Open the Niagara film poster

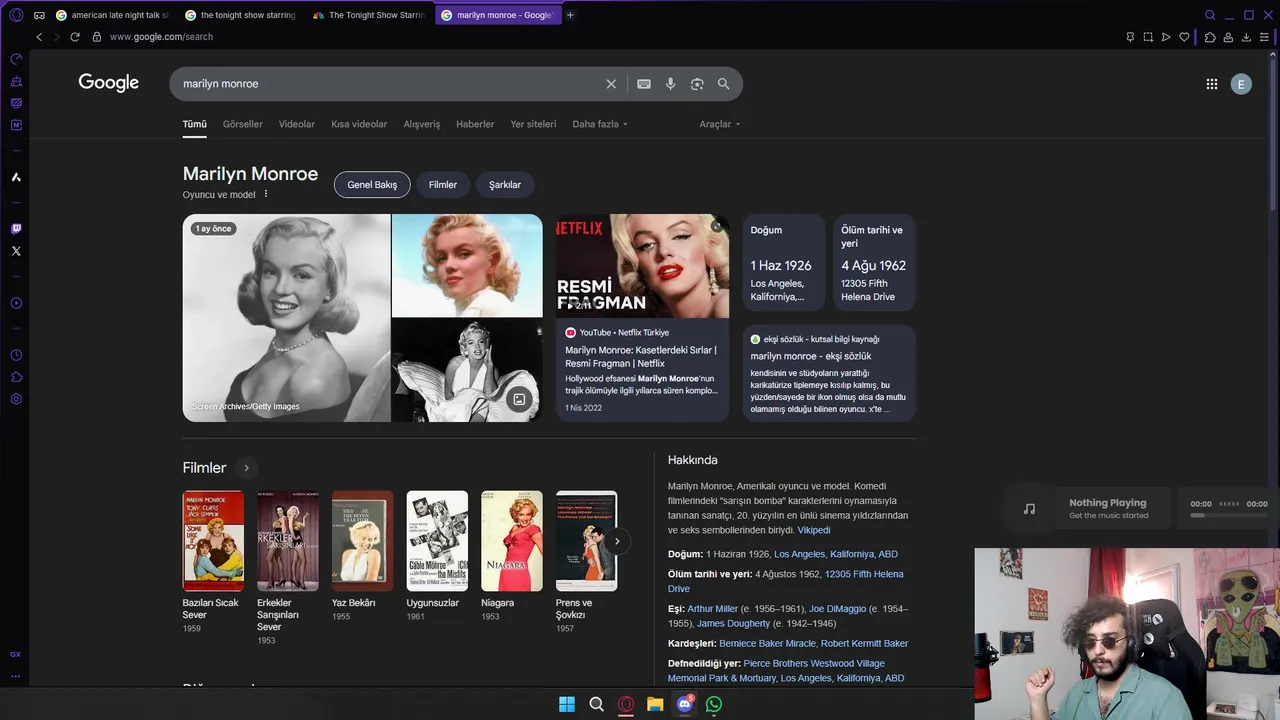pos(512,541)
